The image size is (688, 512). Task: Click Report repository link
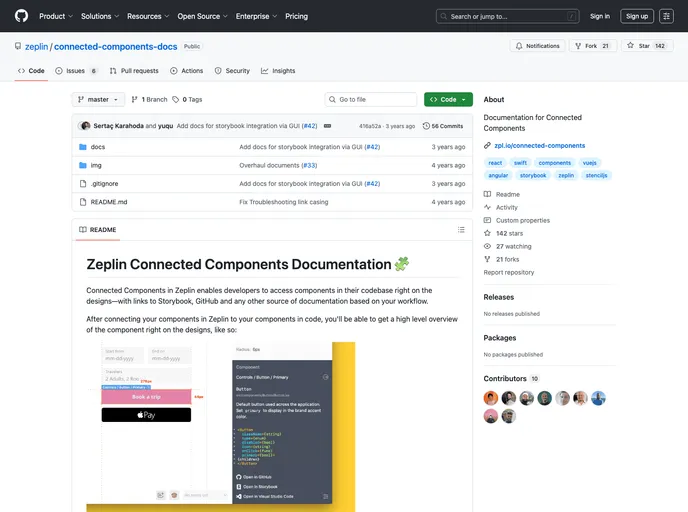509,272
